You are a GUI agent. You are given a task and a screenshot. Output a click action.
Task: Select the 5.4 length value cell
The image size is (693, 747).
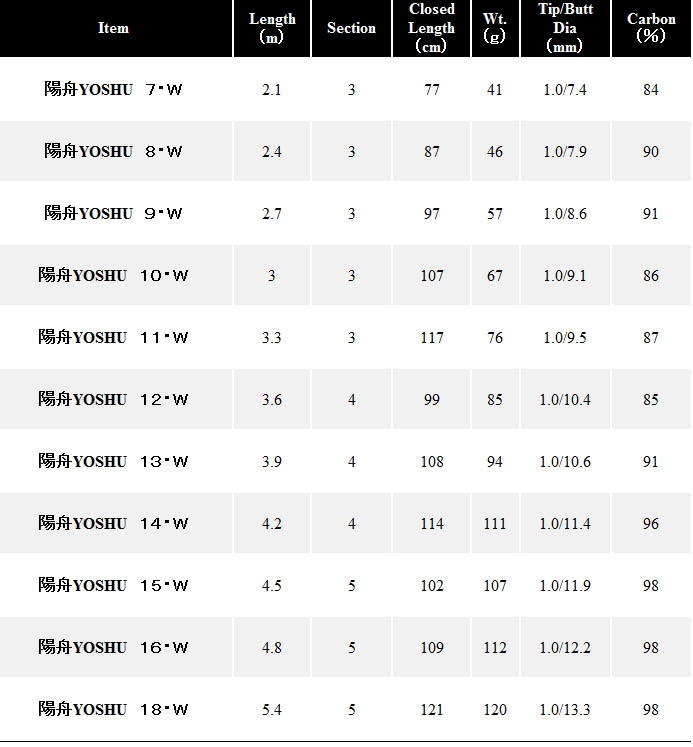271,709
